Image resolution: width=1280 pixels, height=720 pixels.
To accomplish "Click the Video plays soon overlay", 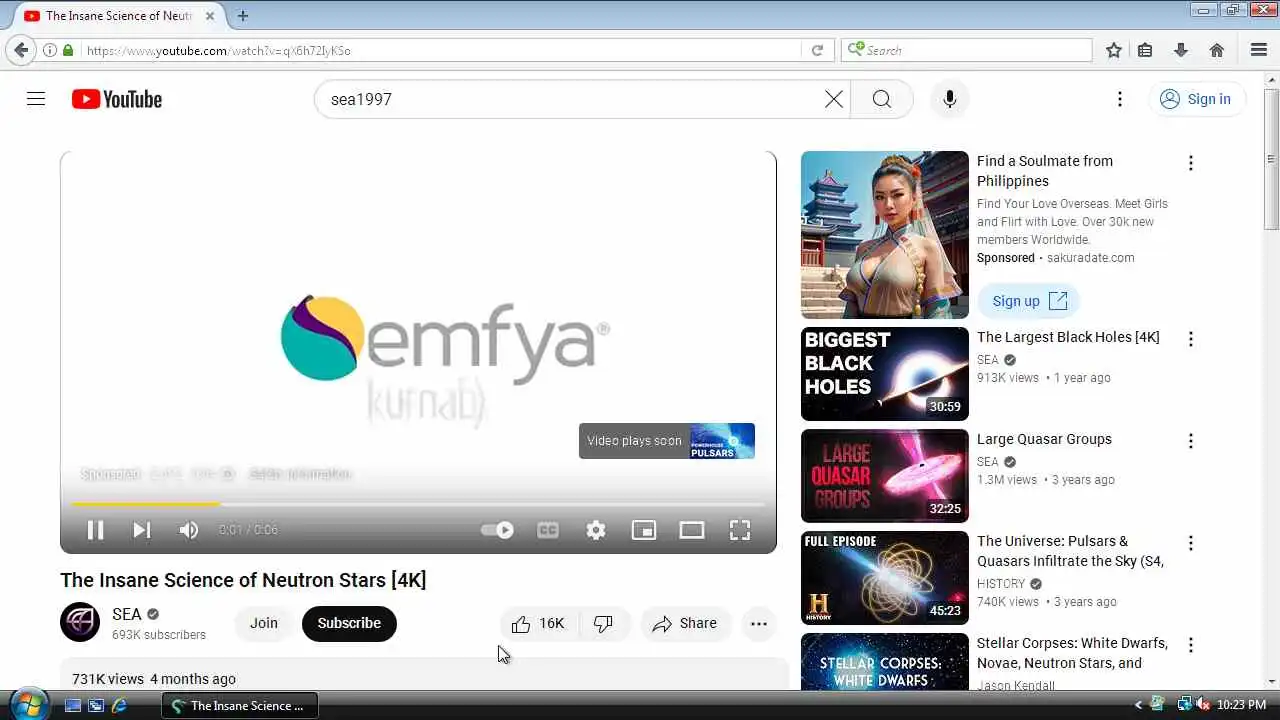I will pyautogui.click(x=667, y=441).
